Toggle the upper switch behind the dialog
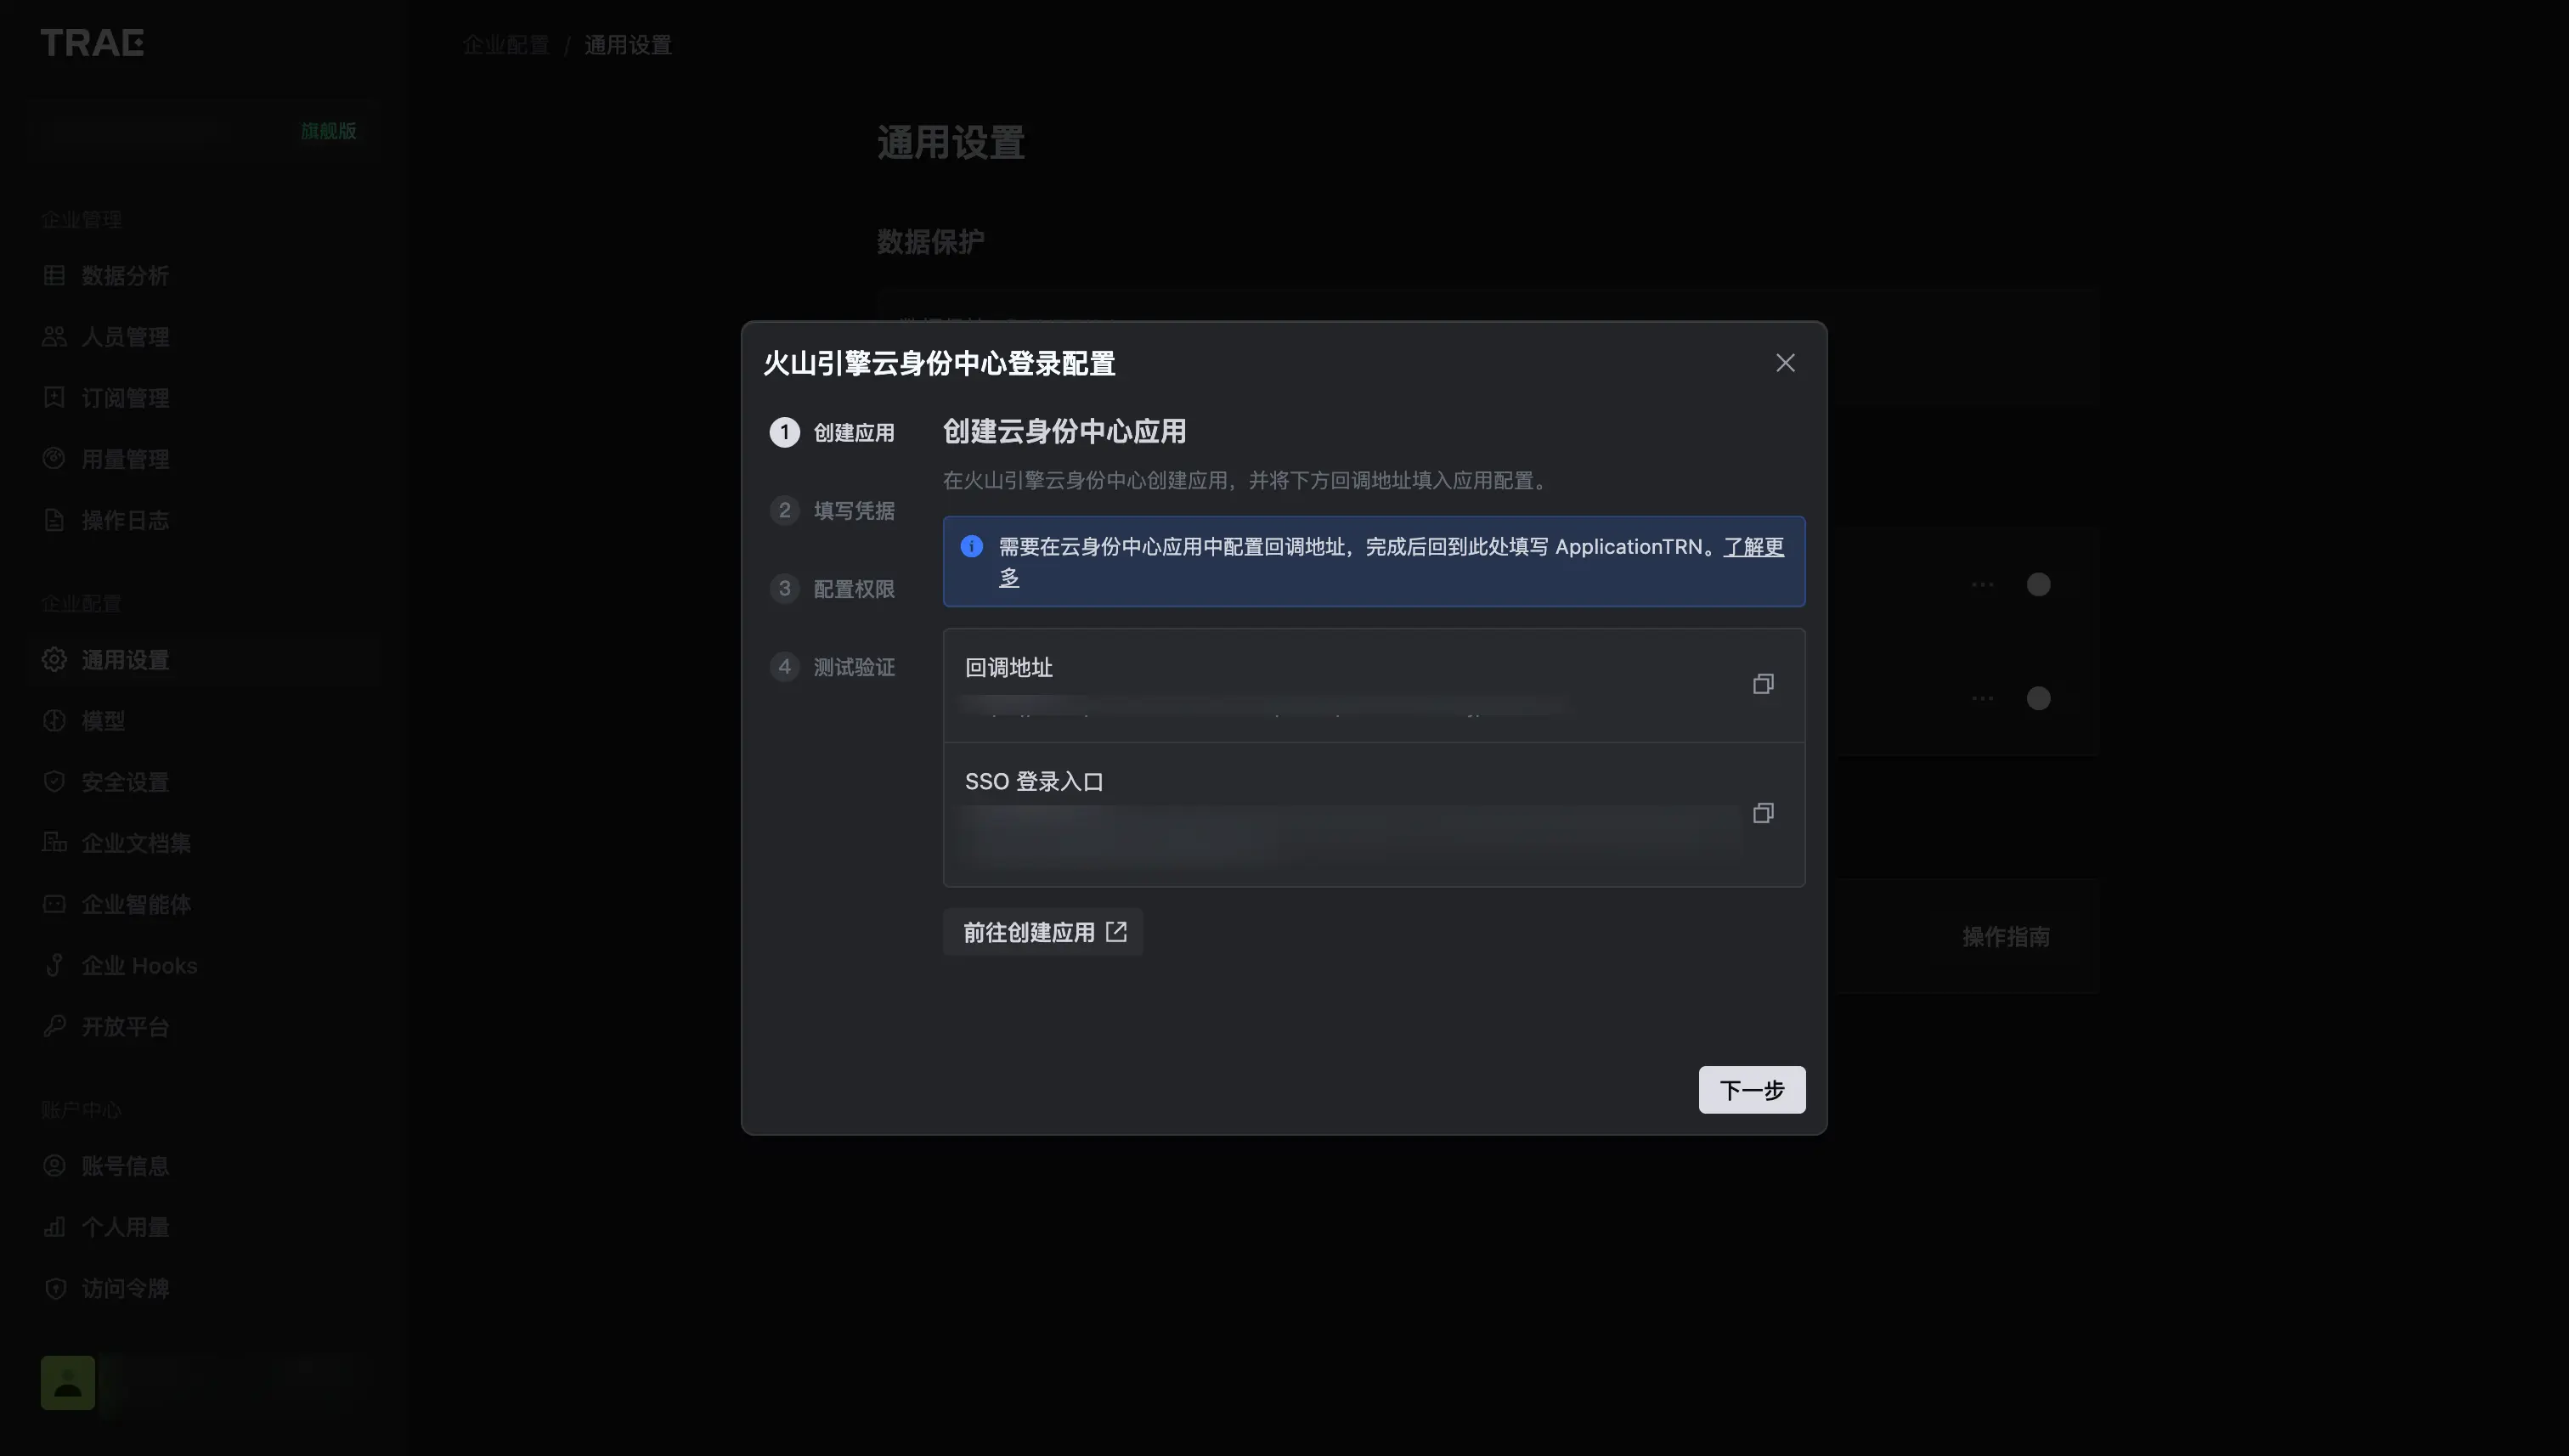 [2038, 585]
